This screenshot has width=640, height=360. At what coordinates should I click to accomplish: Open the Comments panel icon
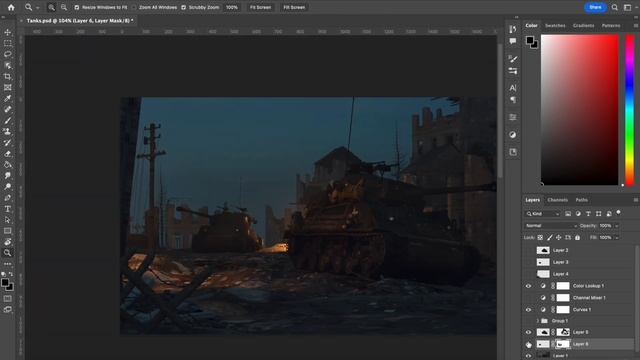[513, 41]
